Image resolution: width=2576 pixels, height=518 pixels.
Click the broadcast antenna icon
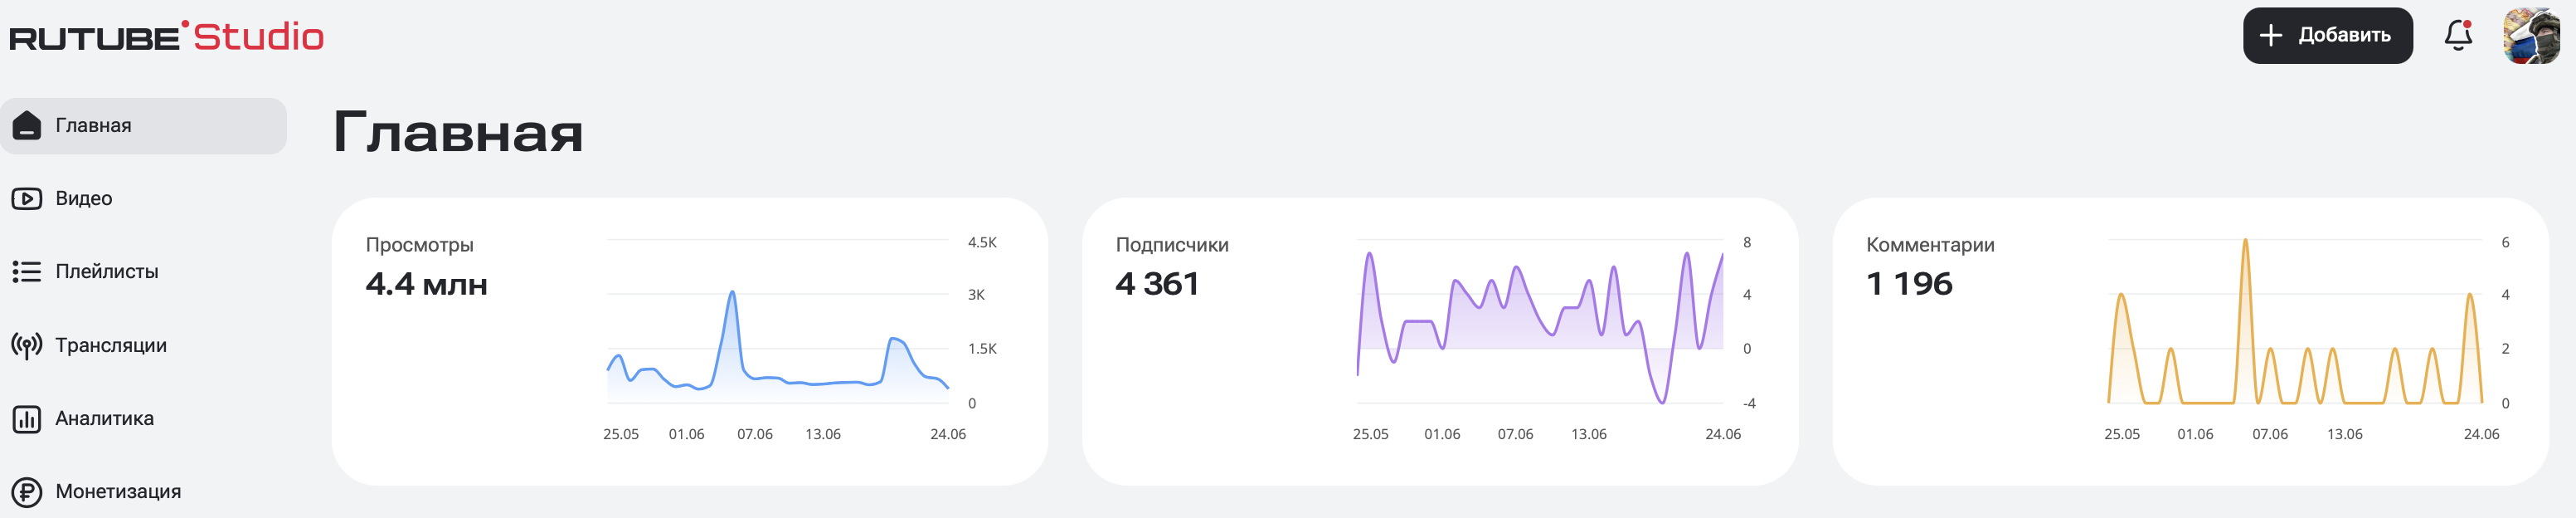pos(27,346)
